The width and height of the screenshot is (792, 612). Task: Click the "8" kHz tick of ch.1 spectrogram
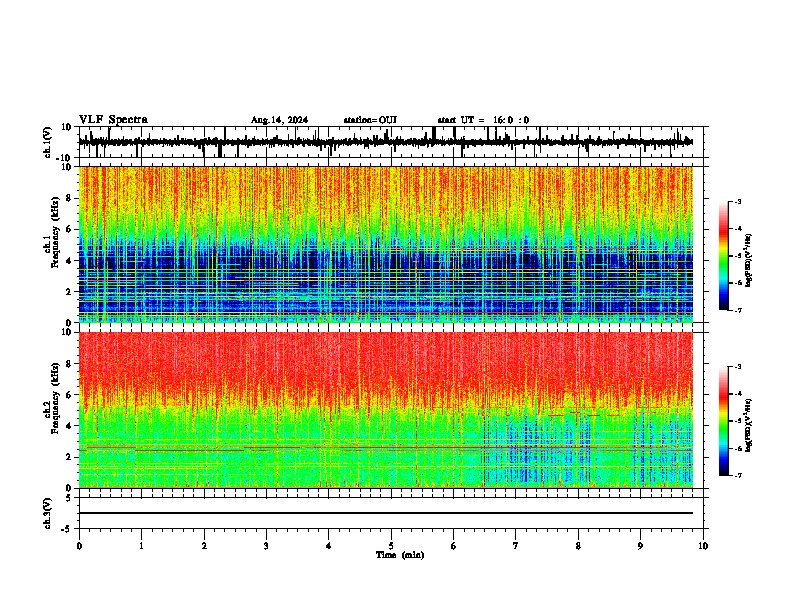point(69,198)
